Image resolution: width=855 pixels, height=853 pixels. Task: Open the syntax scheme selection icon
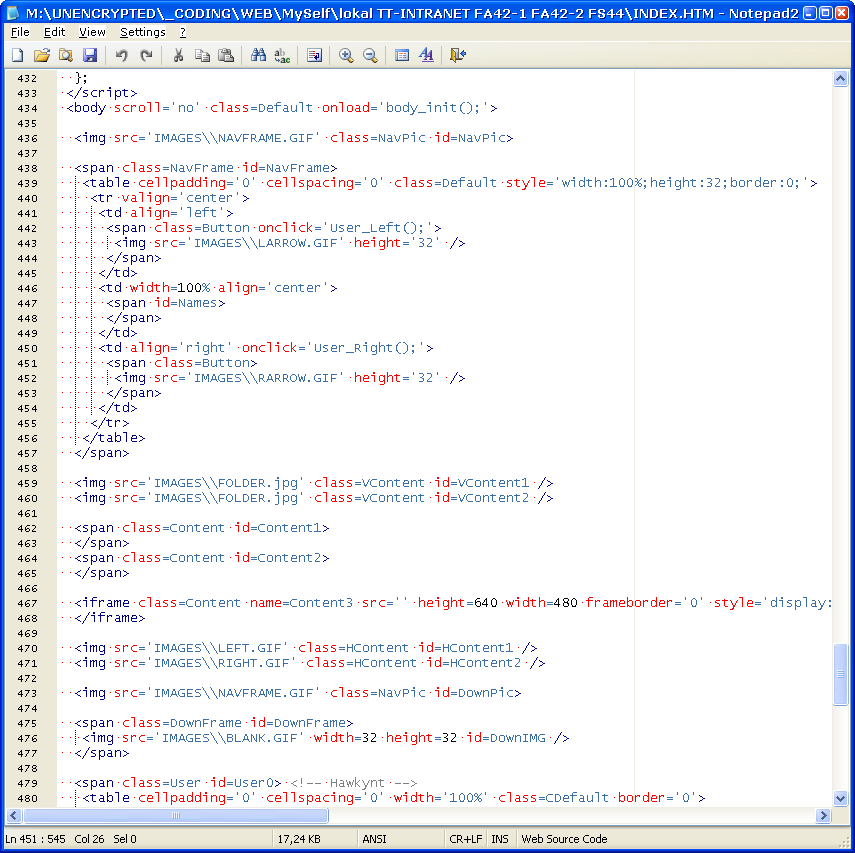click(x=402, y=55)
